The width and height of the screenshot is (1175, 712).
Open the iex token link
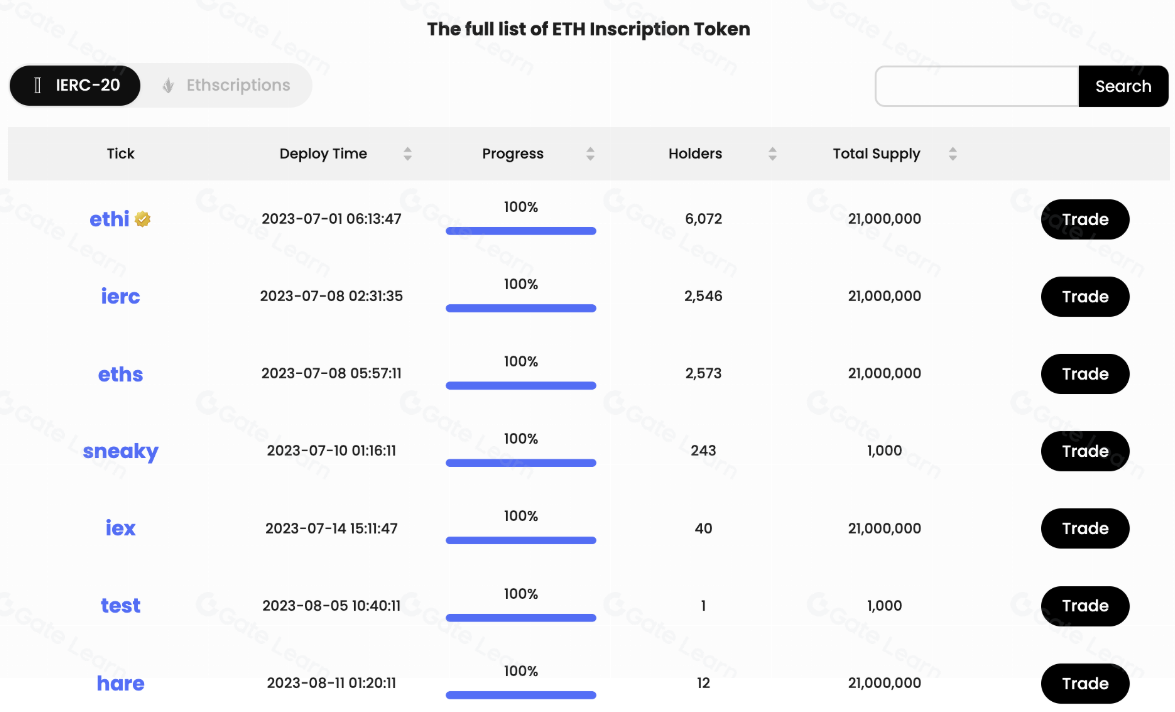coord(120,528)
